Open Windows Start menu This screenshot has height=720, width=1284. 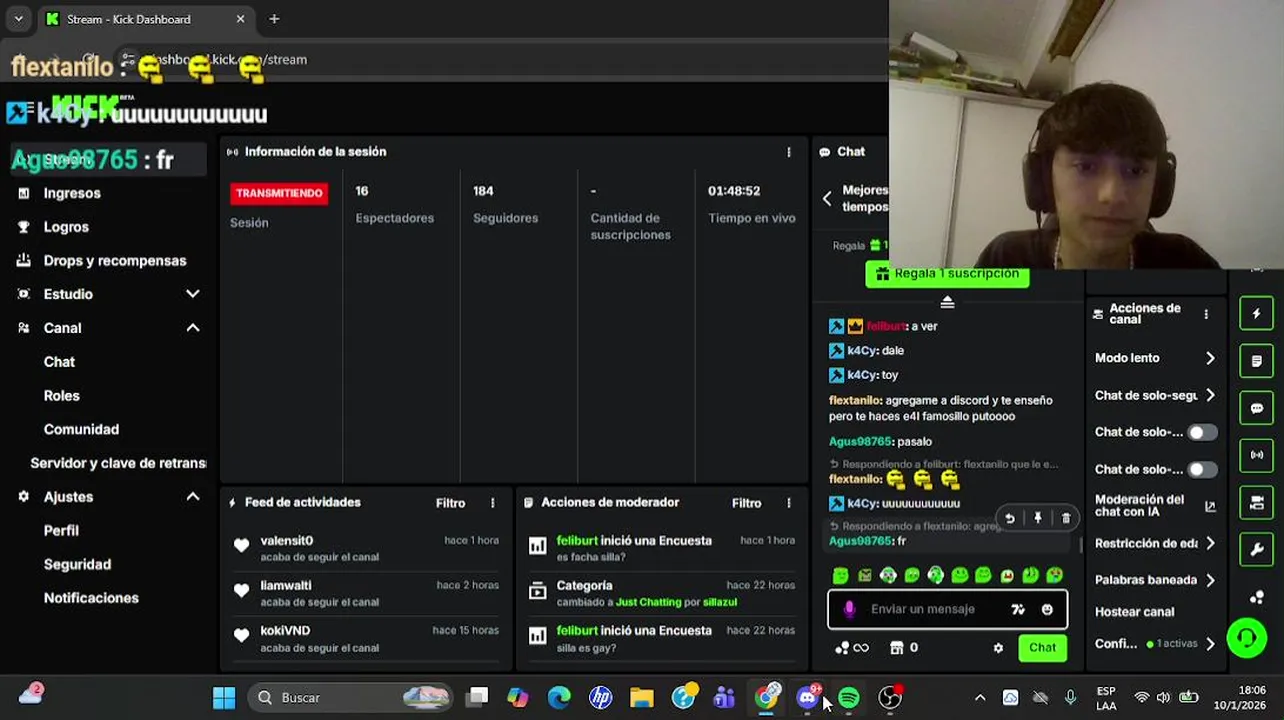coord(224,697)
